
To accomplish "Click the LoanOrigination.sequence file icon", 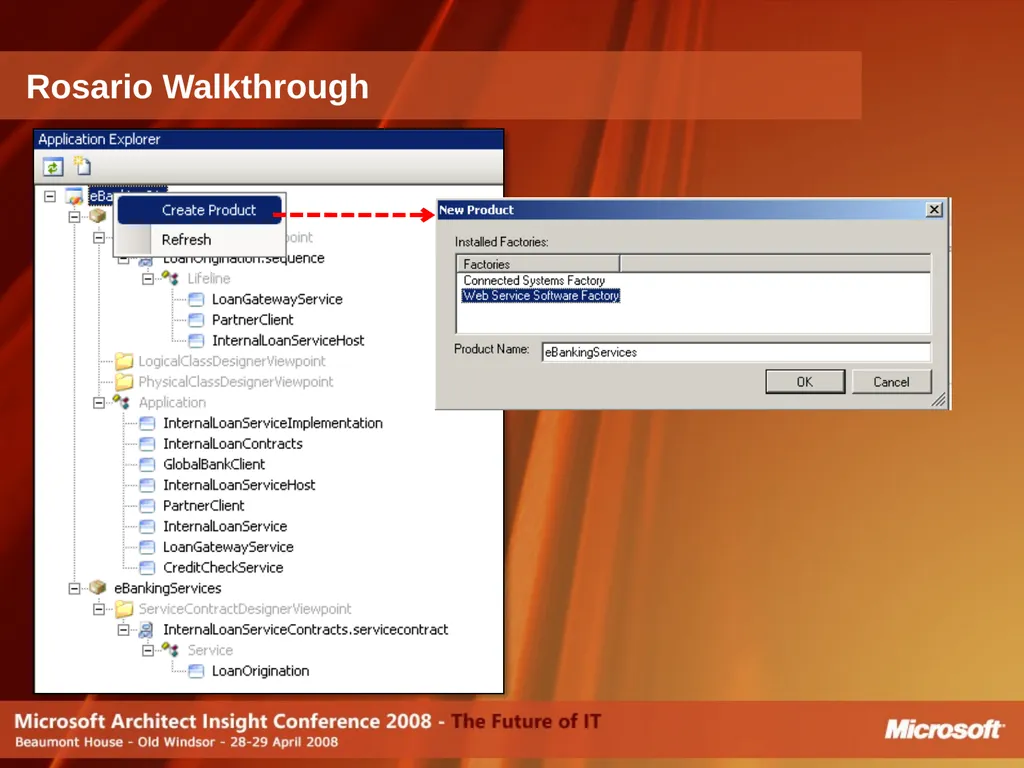I will [x=146, y=261].
